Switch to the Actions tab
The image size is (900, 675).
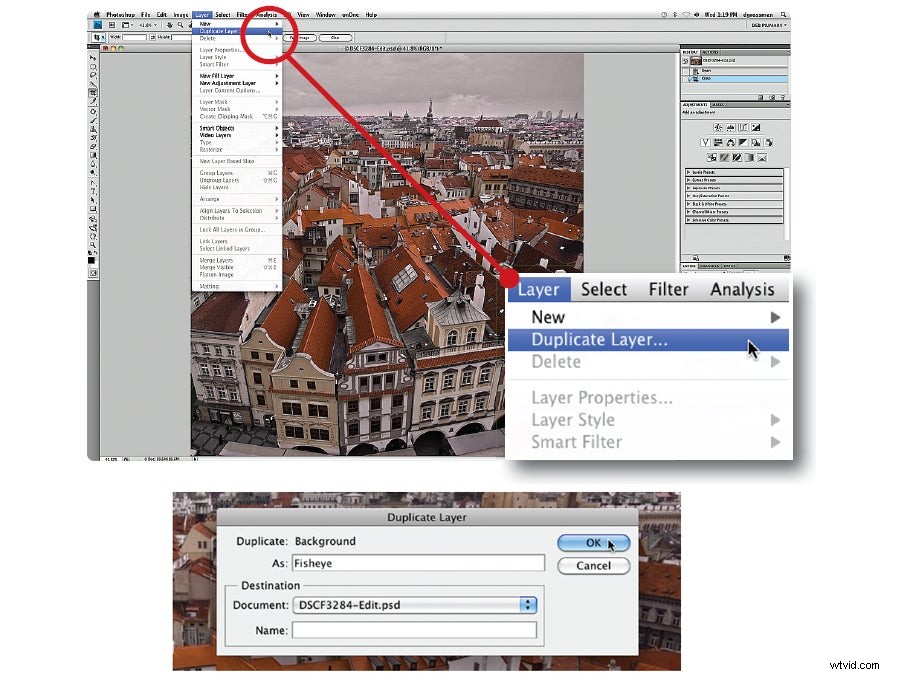point(711,50)
